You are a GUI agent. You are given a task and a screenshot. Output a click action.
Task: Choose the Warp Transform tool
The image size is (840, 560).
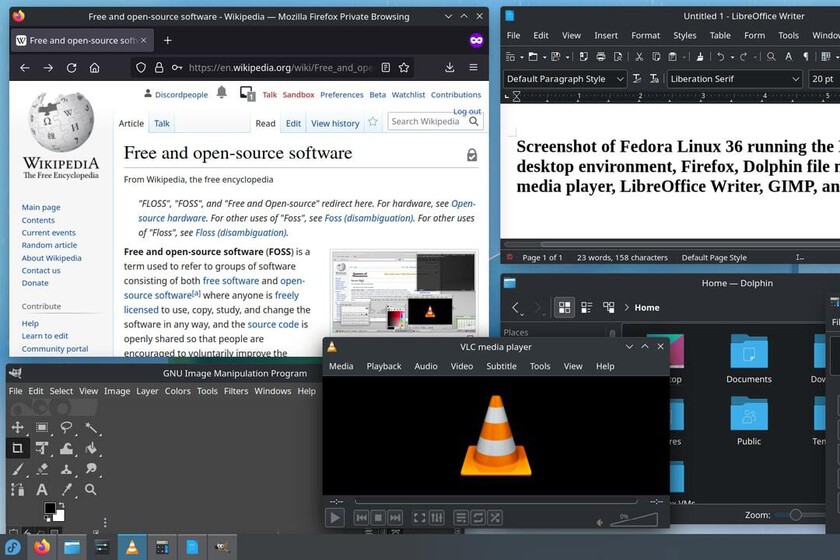tap(66, 448)
